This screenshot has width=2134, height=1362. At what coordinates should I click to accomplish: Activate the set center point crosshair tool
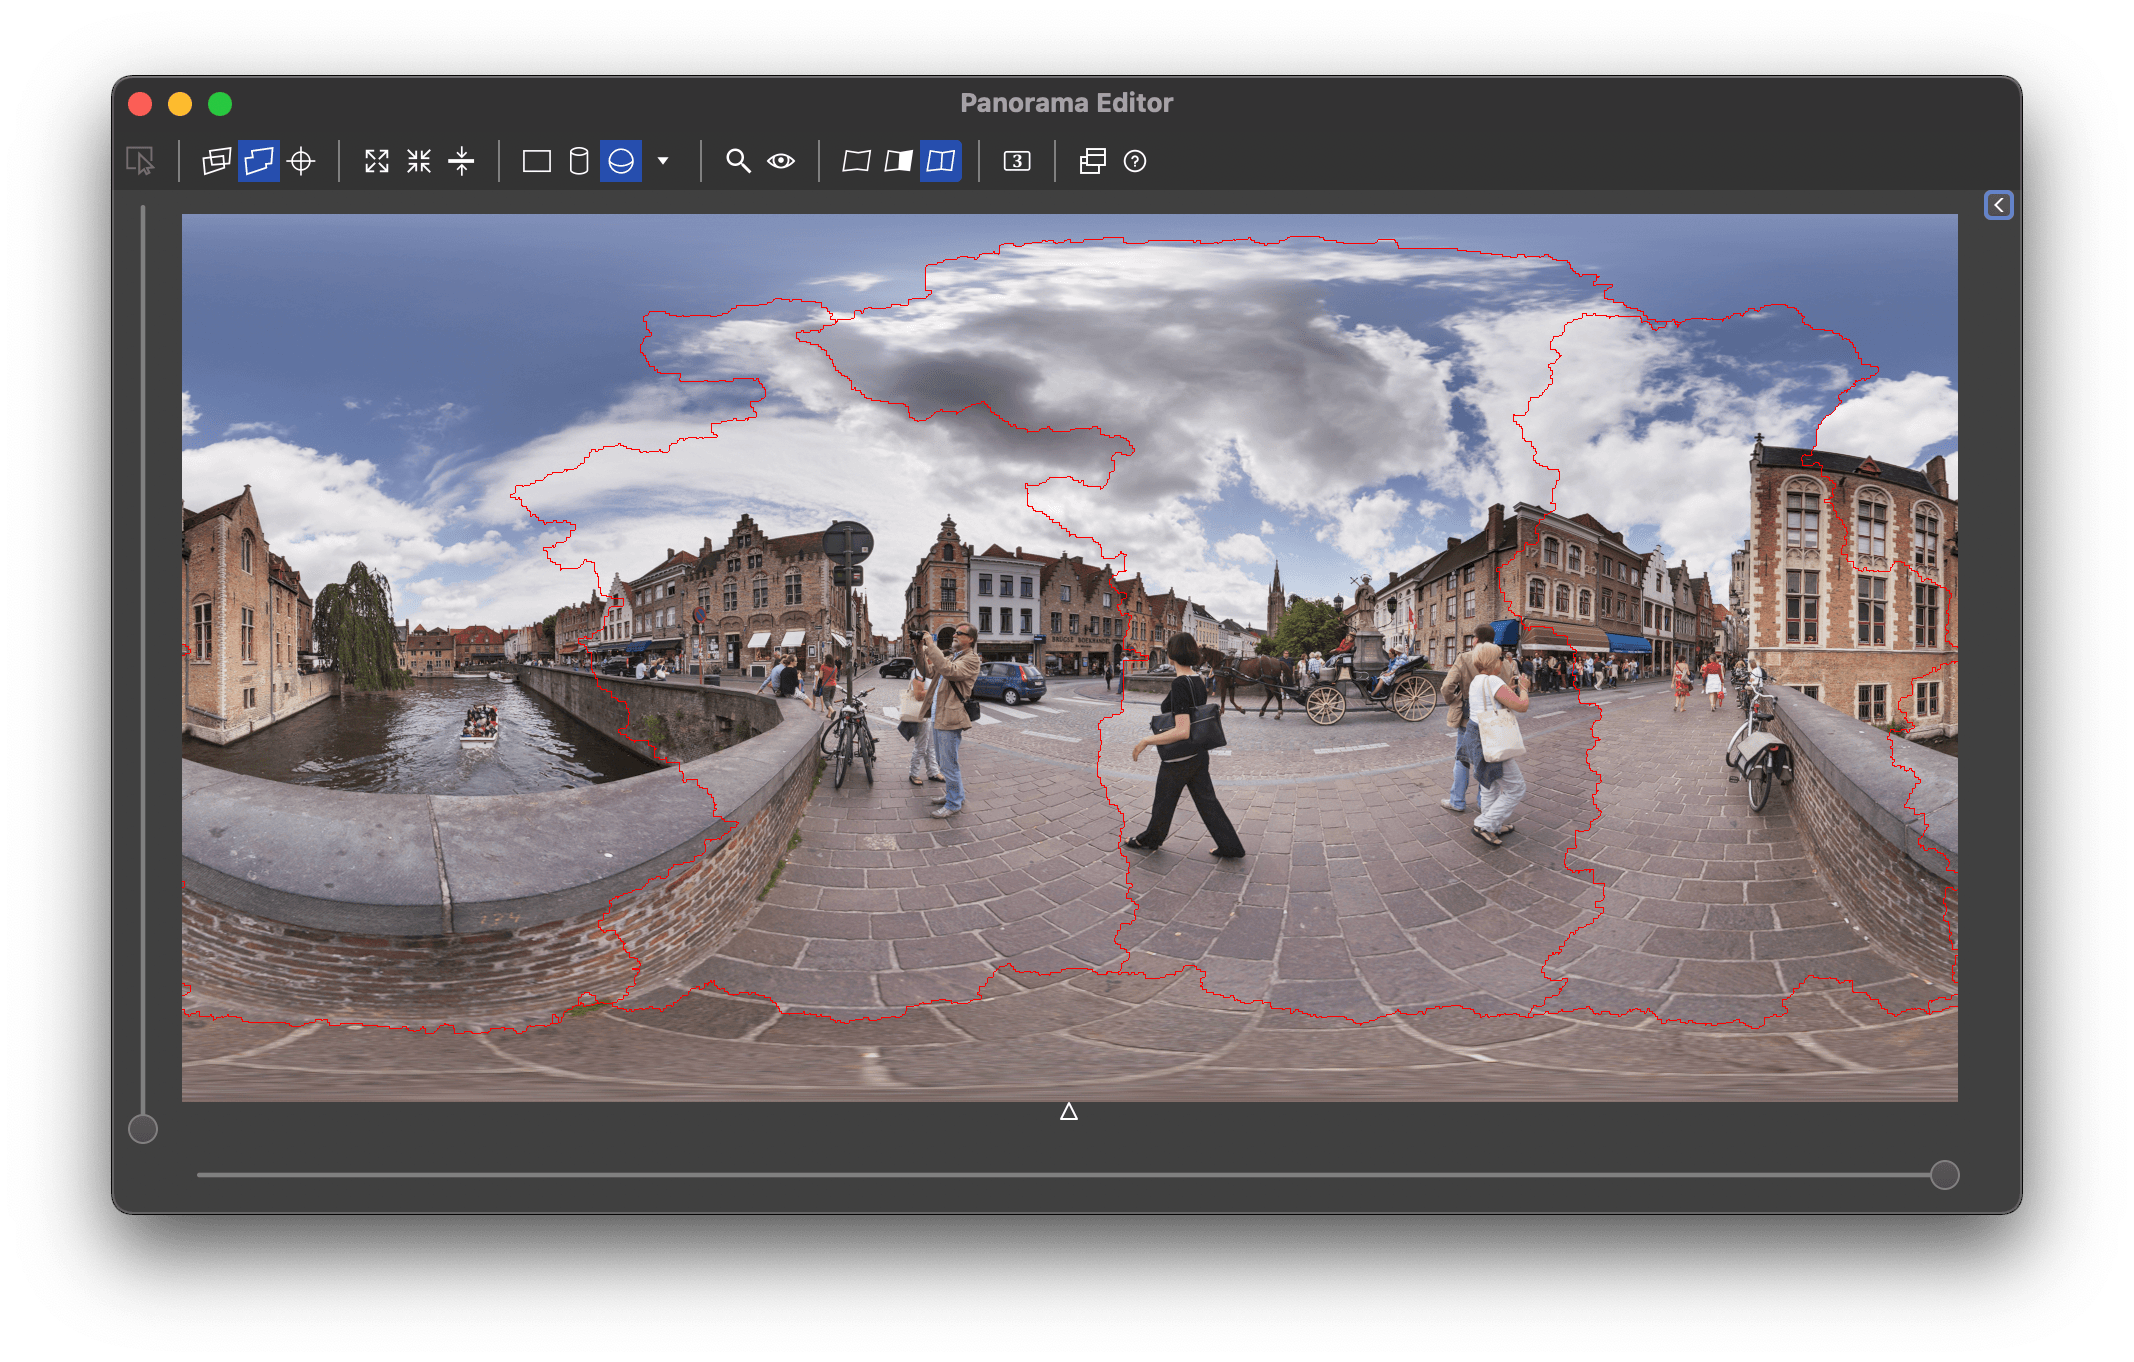pos(301,161)
